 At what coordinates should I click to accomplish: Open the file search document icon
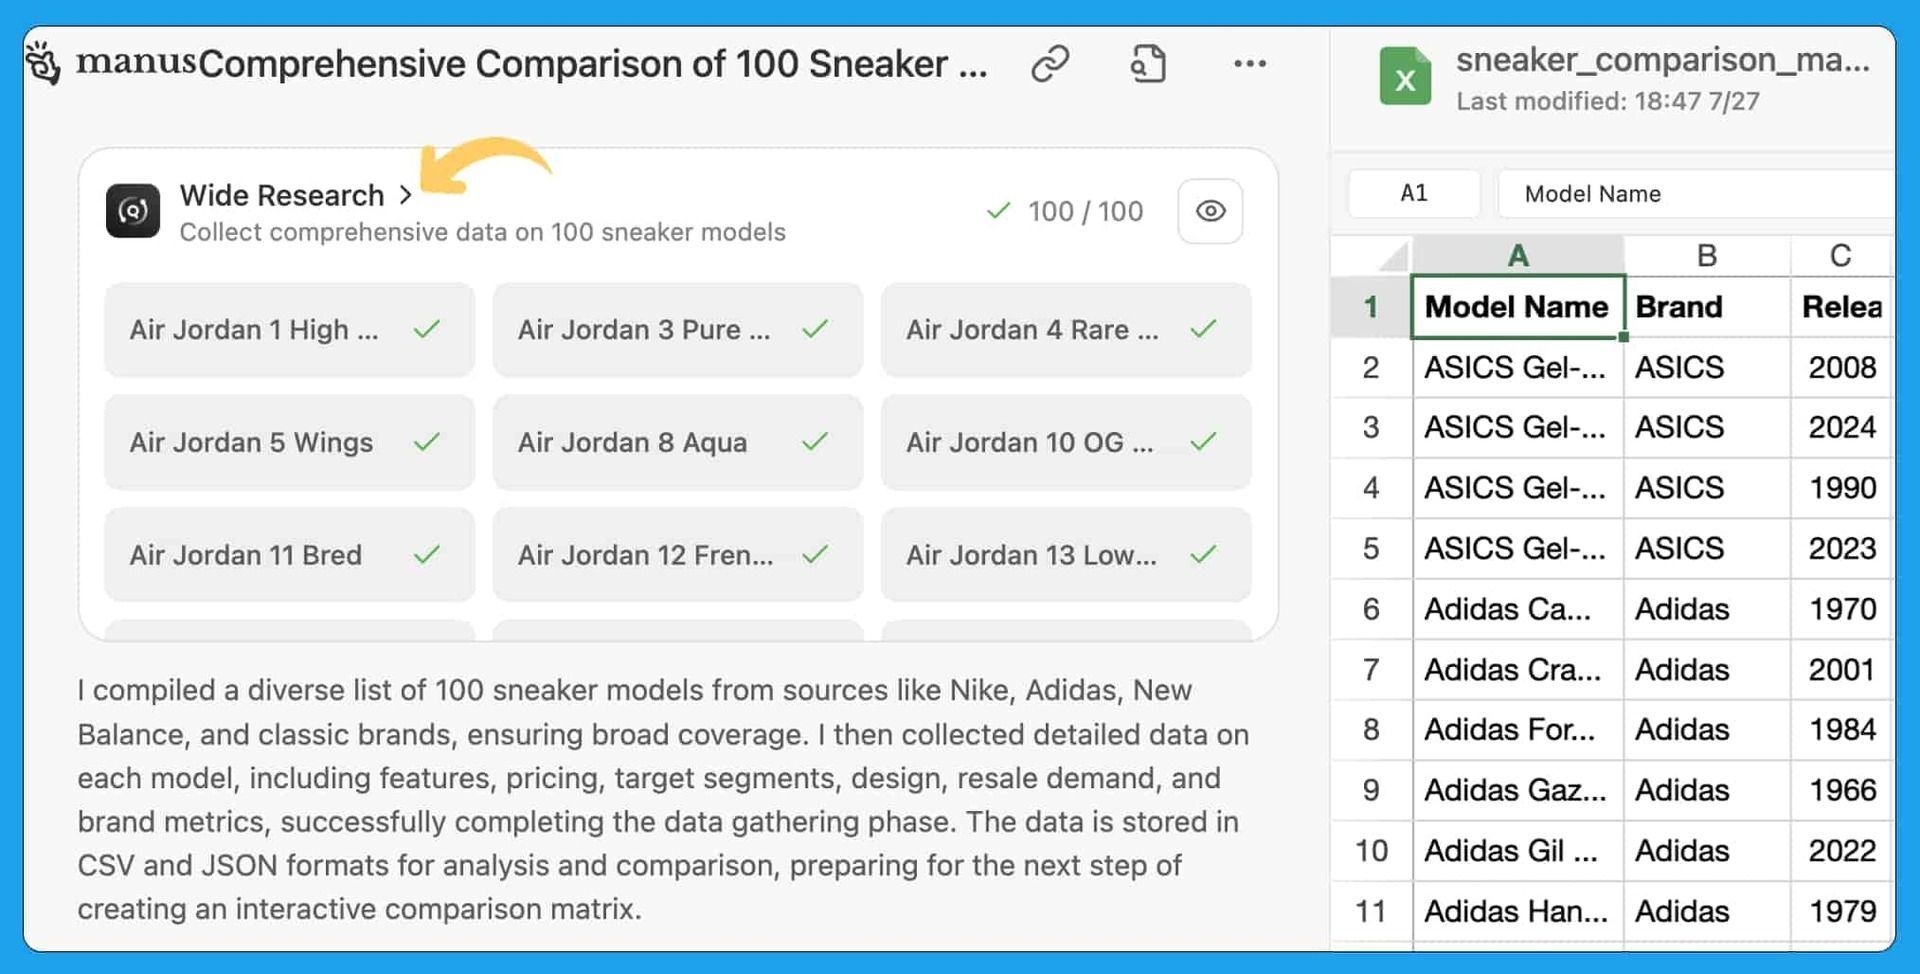coord(1148,63)
